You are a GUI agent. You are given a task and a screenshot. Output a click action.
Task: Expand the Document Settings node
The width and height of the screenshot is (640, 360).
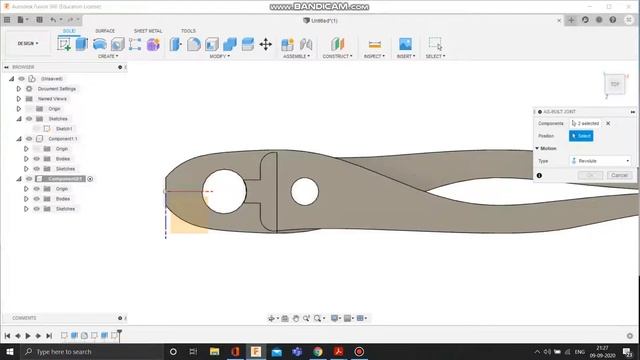[x=19, y=89]
